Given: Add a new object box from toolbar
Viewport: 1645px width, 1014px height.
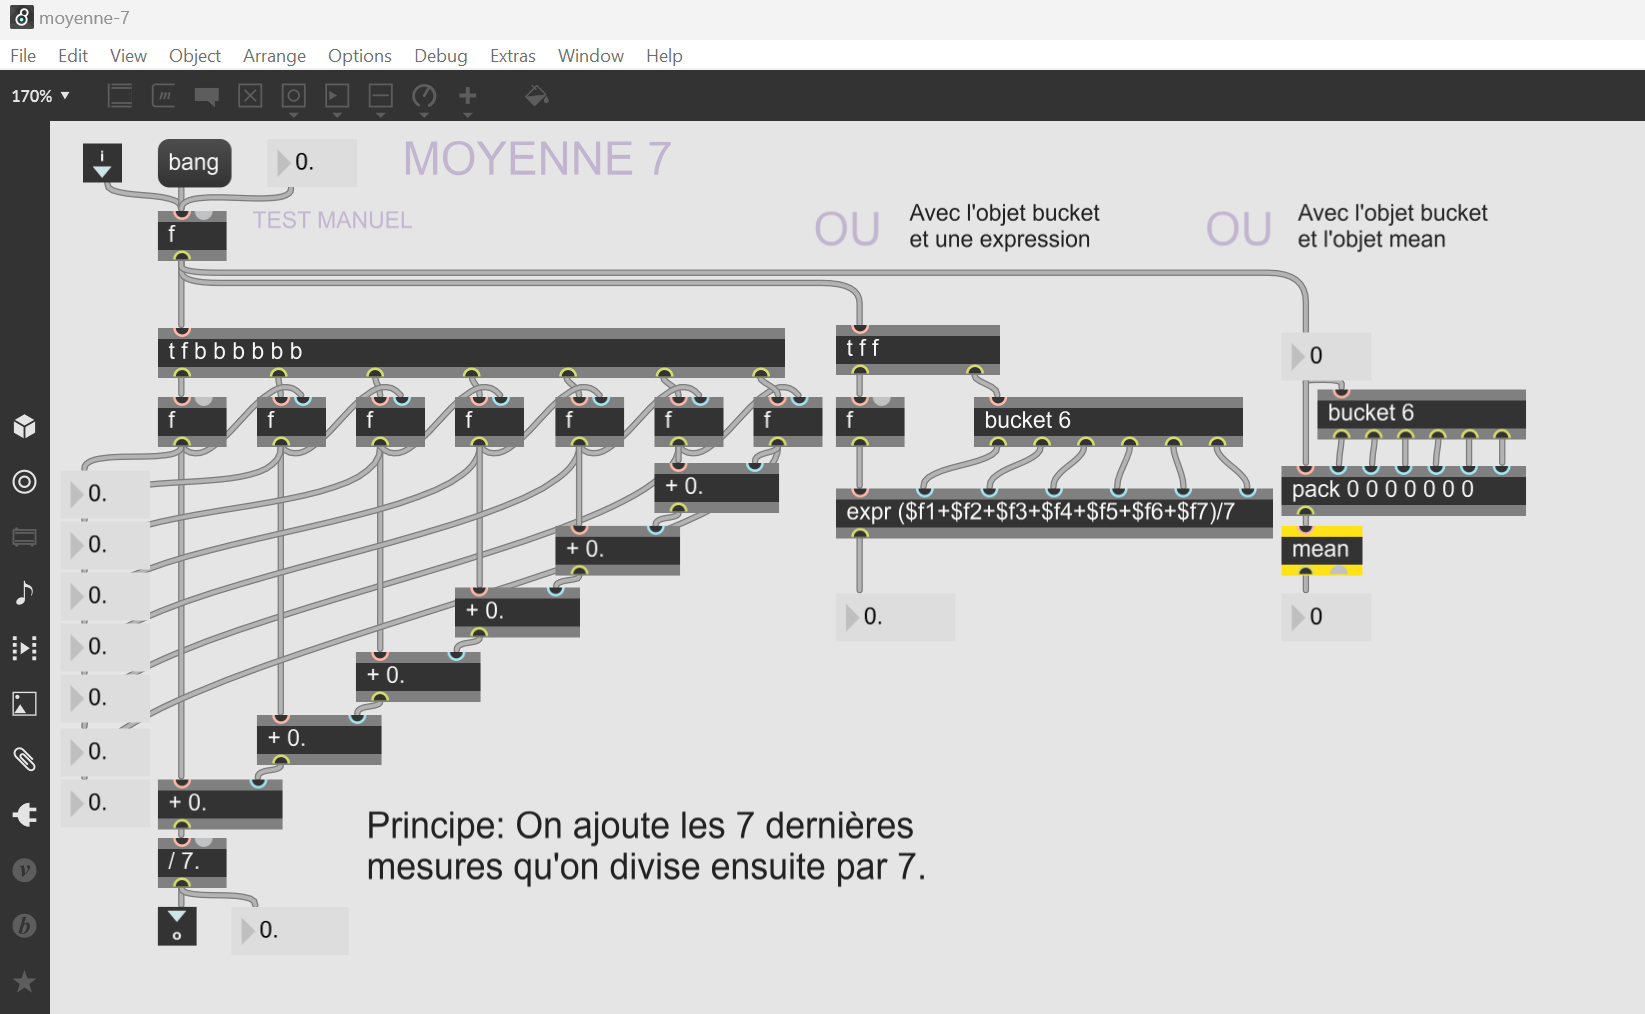Looking at the screenshot, I should (x=120, y=96).
